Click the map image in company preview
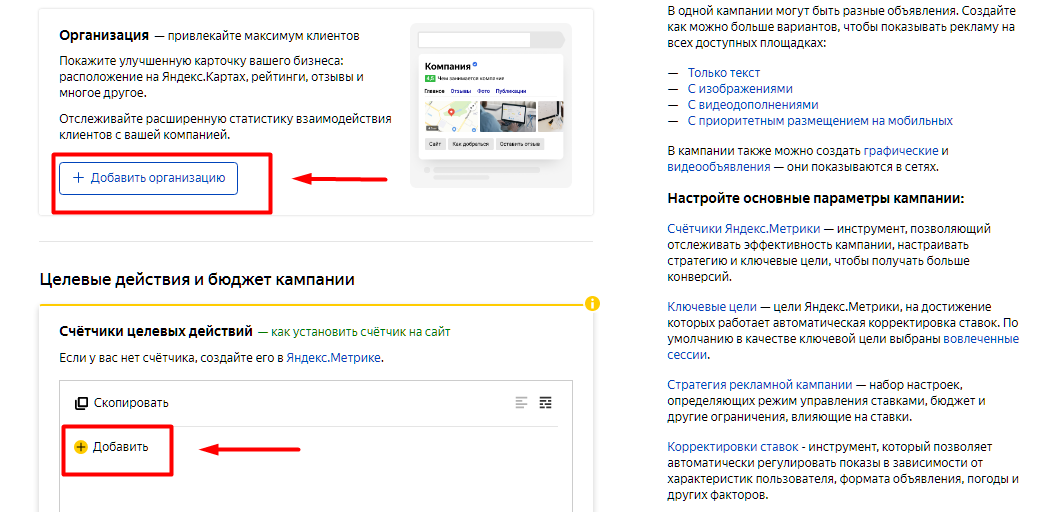The width and height of the screenshot is (1051, 512). [x=451, y=117]
